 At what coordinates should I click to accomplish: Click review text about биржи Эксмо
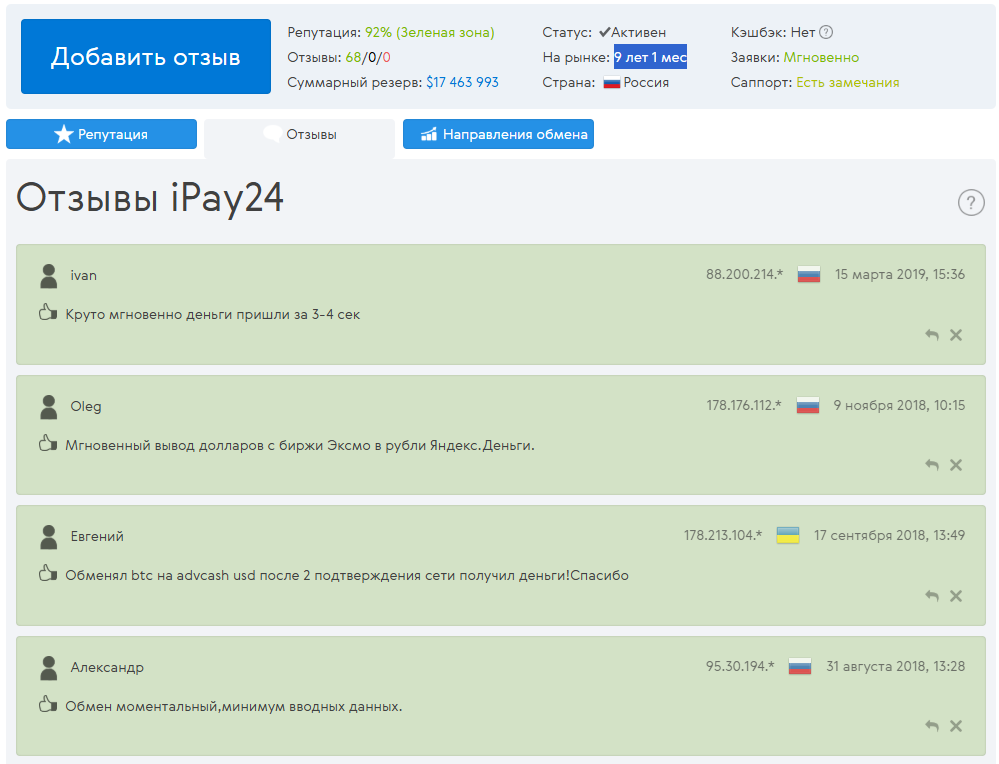pos(300,445)
